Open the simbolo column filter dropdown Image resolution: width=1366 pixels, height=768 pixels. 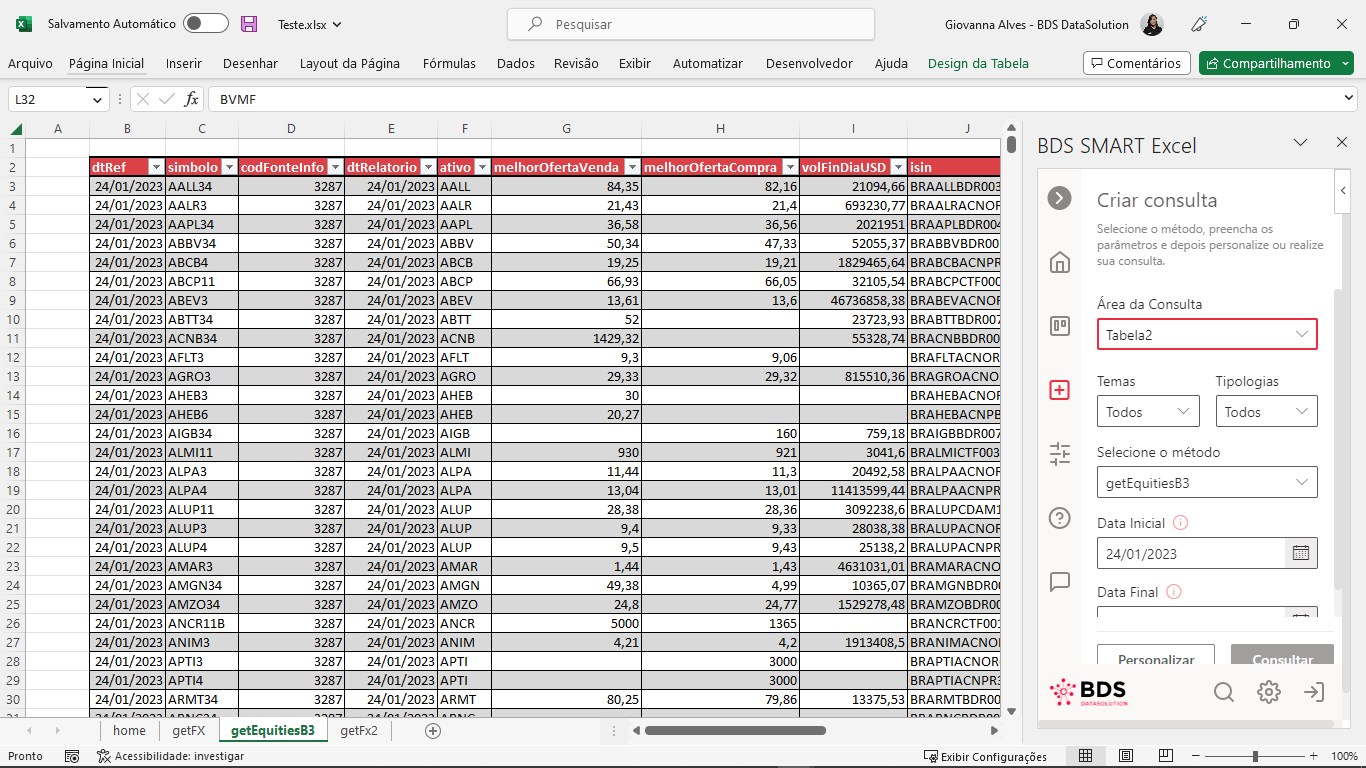(x=229, y=167)
